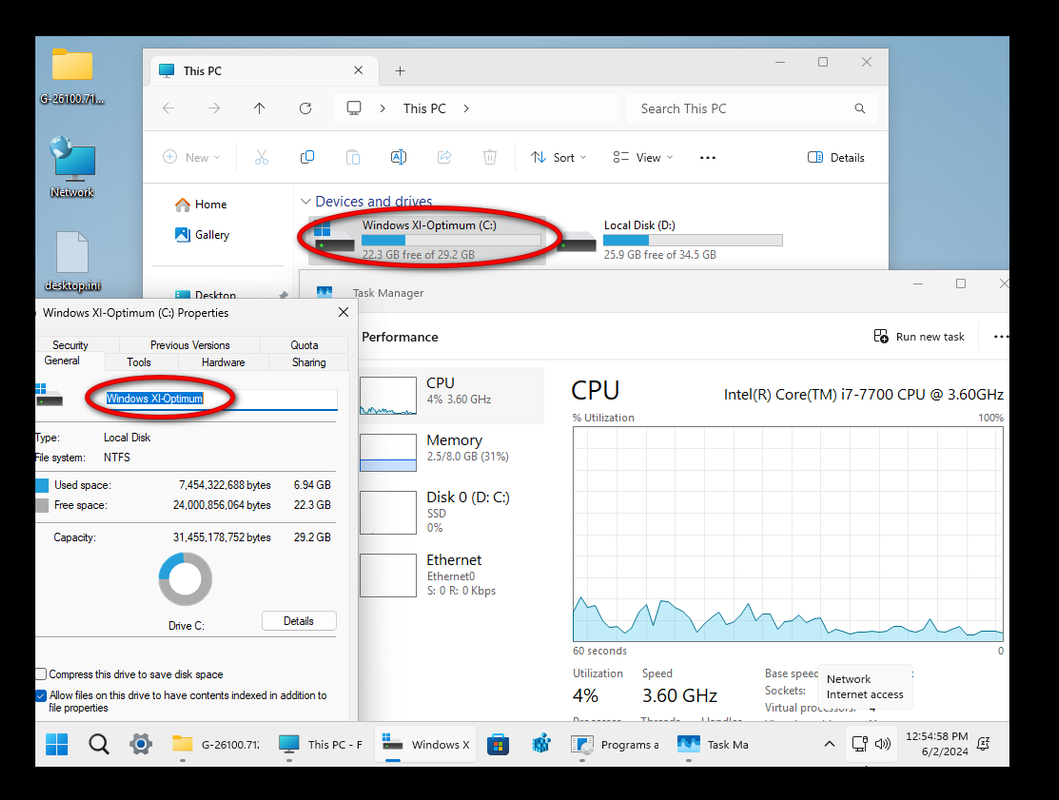Go back with Explorer back arrow
The width and height of the screenshot is (1059, 800).
[x=169, y=108]
